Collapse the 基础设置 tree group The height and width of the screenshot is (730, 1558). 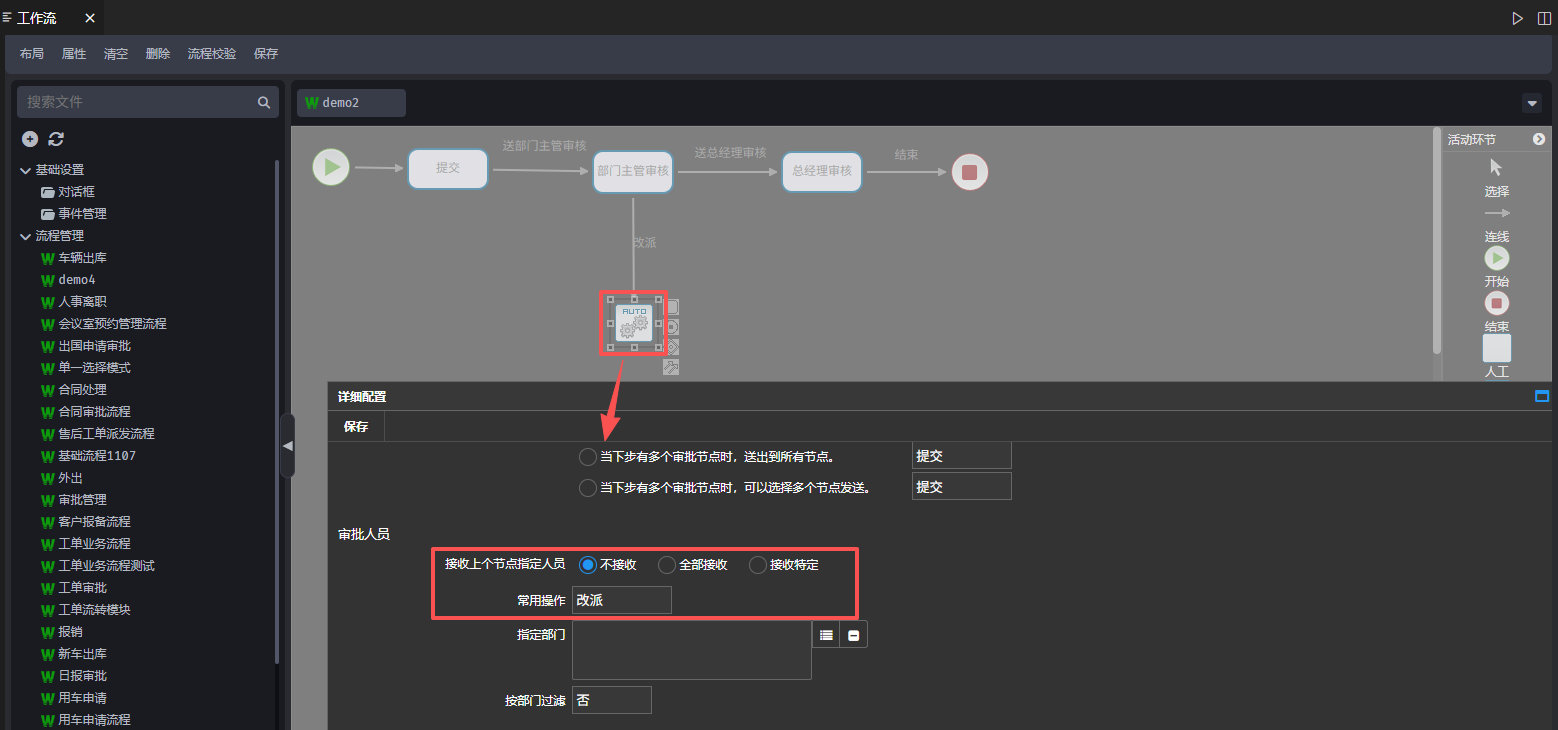pos(25,170)
